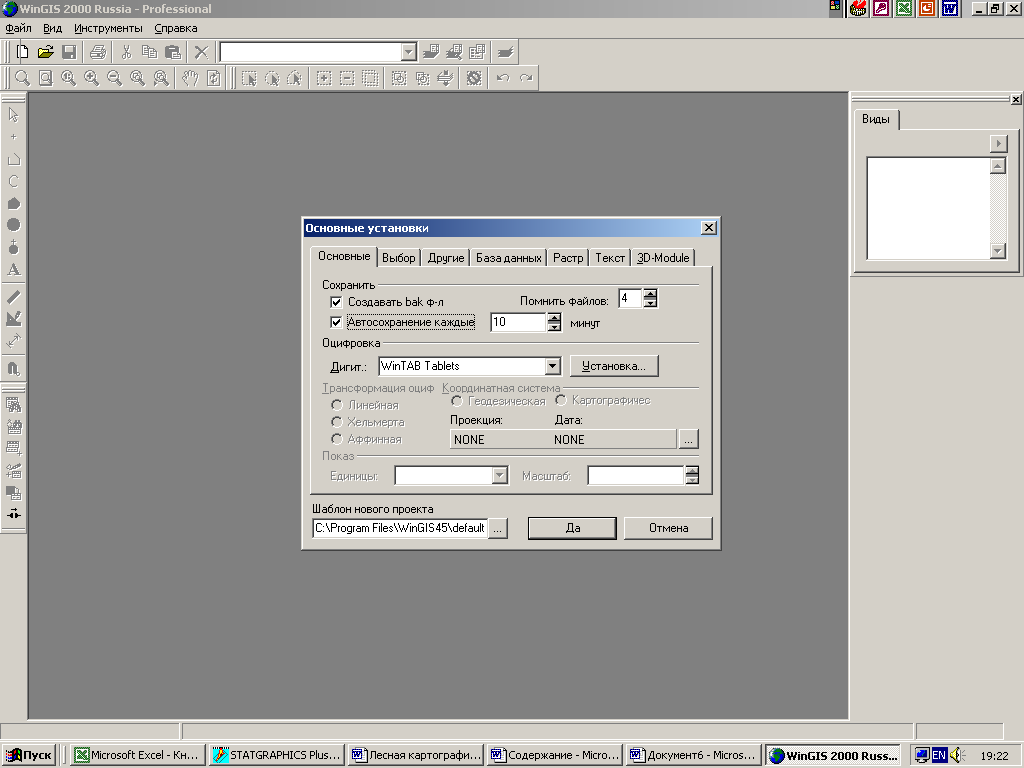Image resolution: width=1024 pixels, height=768 pixels.
Task: Click the Помнить файлов number field
Action: click(630, 298)
